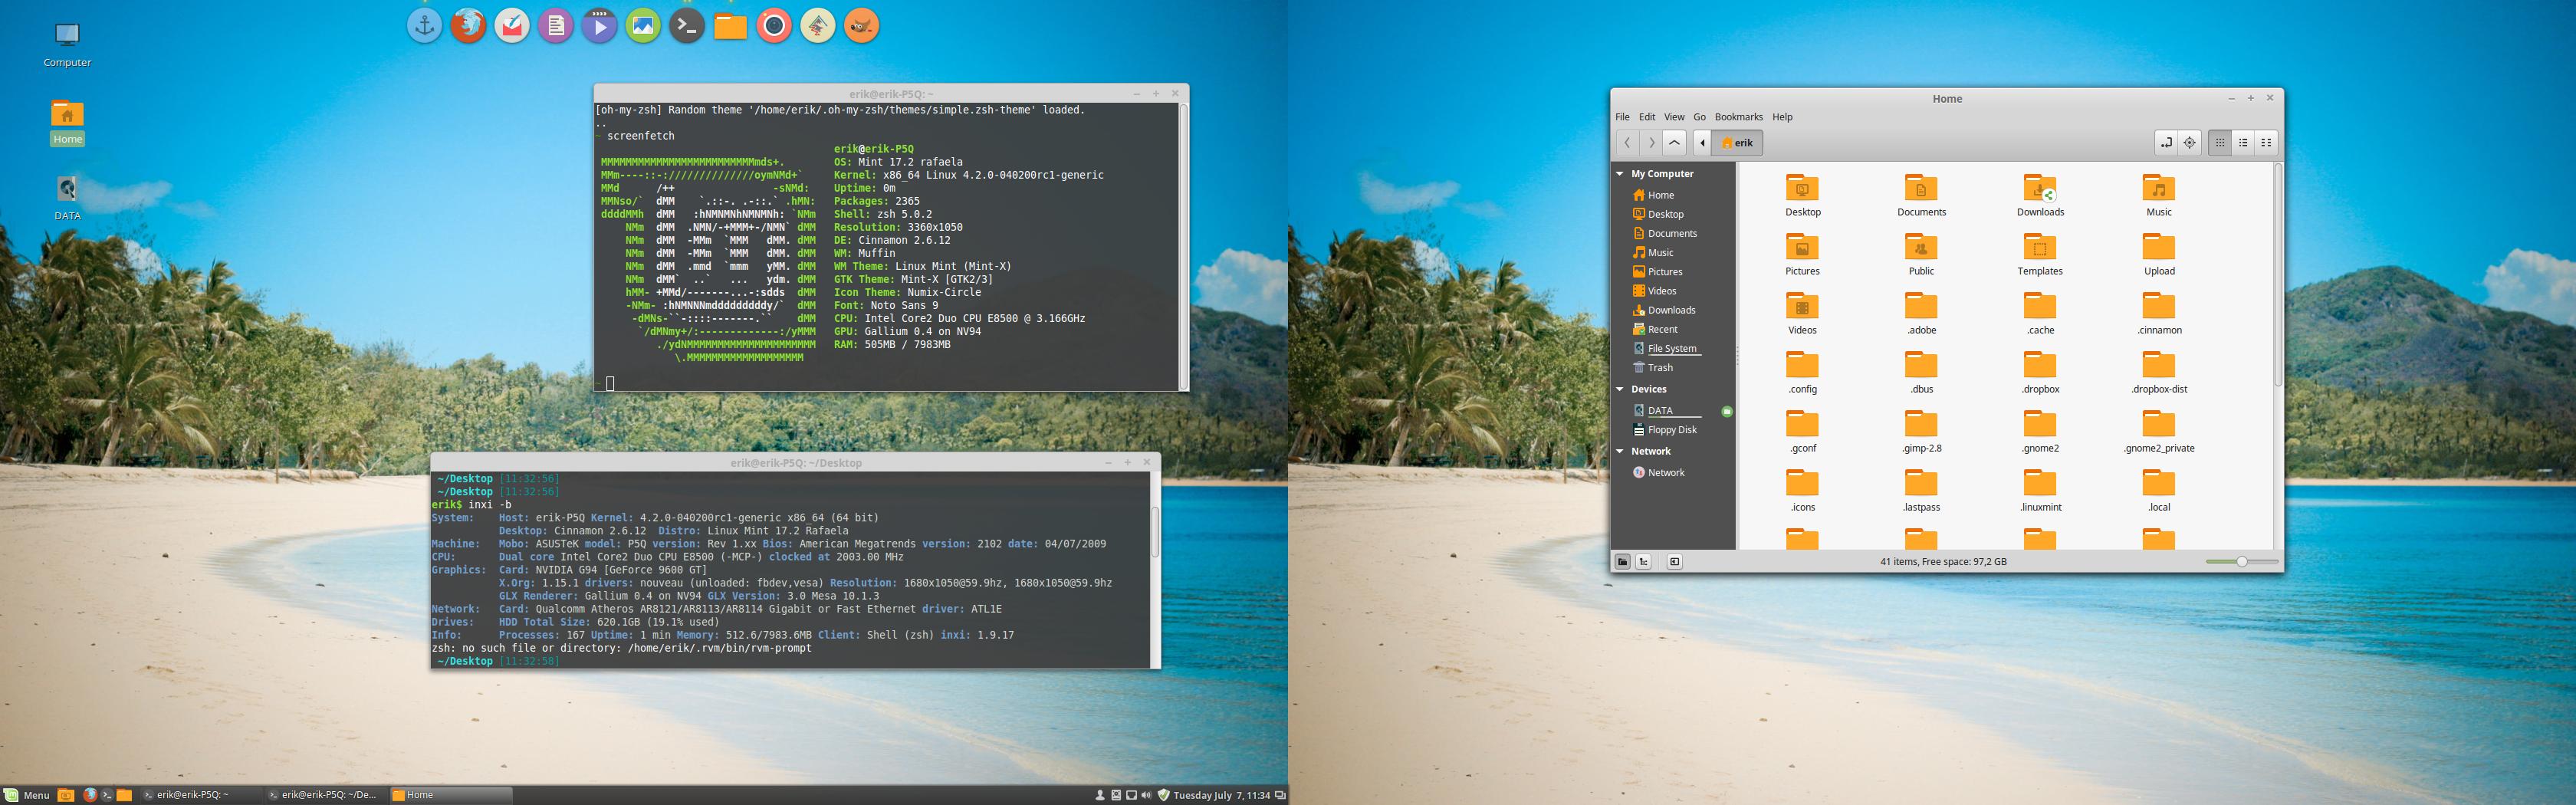Go up to parent folder

point(1675,143)
